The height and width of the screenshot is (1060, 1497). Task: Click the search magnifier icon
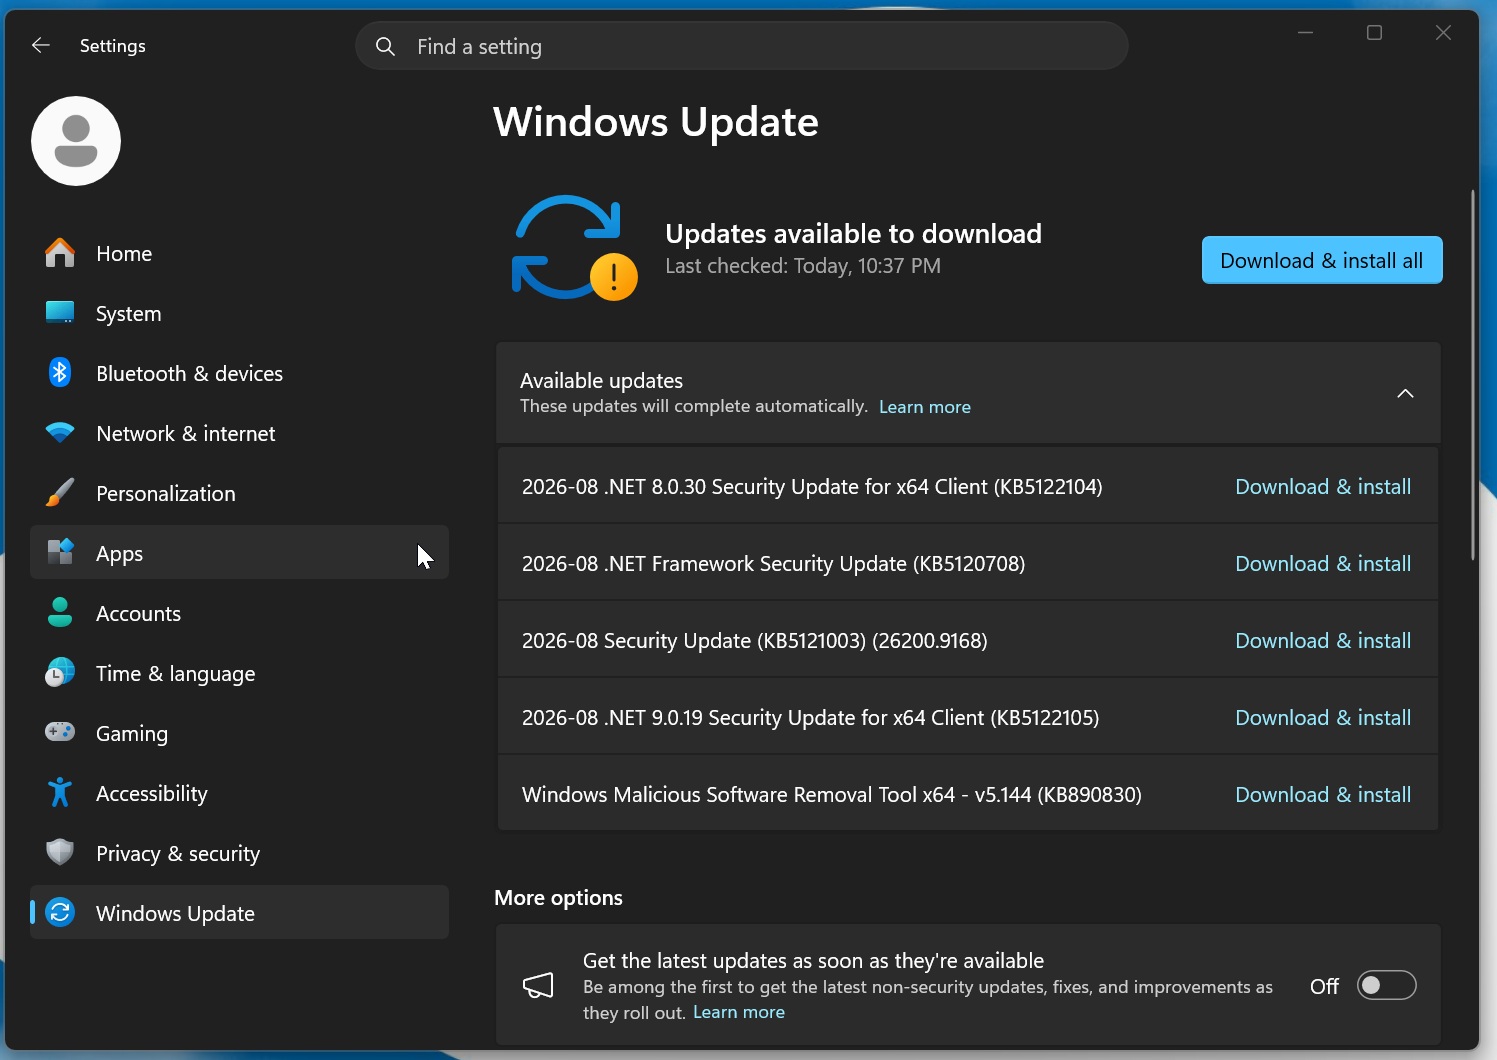point(385,46)
